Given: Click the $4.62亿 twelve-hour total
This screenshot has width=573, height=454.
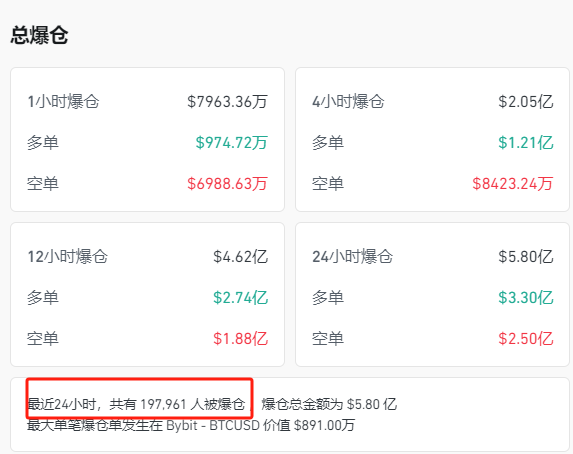Looking at the screenshot, I should point(241,257).
